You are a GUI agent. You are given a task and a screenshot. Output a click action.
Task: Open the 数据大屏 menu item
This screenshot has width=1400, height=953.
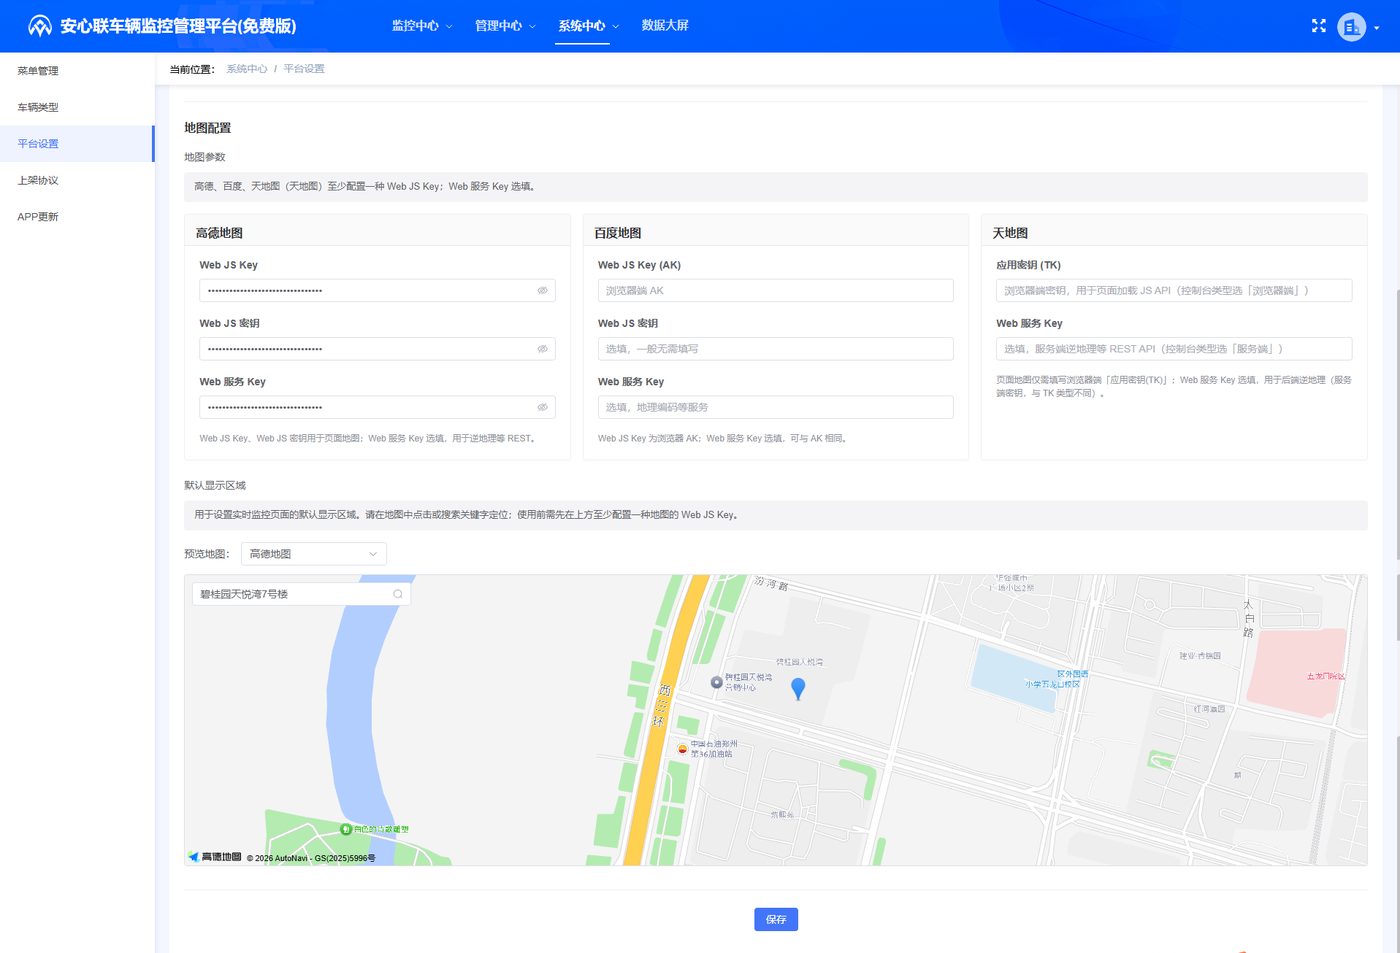(665, 26)
